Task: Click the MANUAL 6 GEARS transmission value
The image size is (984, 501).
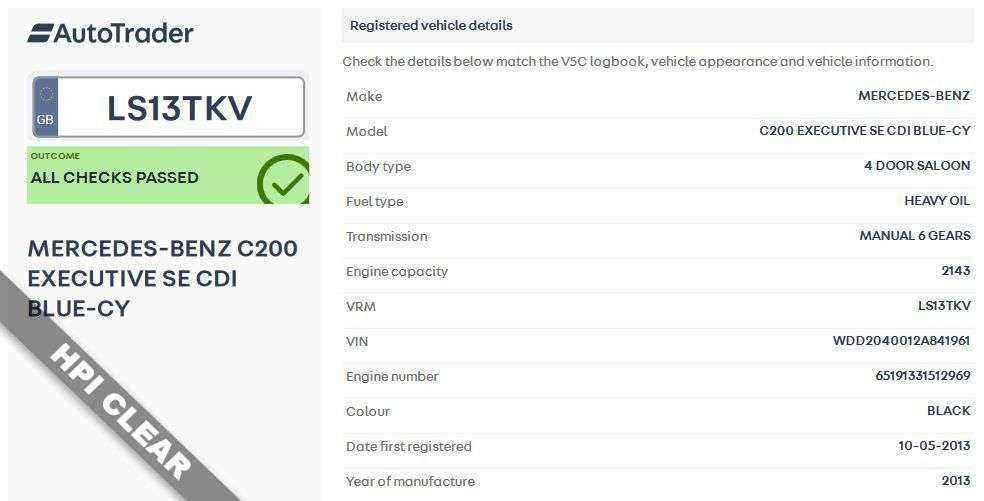Action: (x=914, y=236)
